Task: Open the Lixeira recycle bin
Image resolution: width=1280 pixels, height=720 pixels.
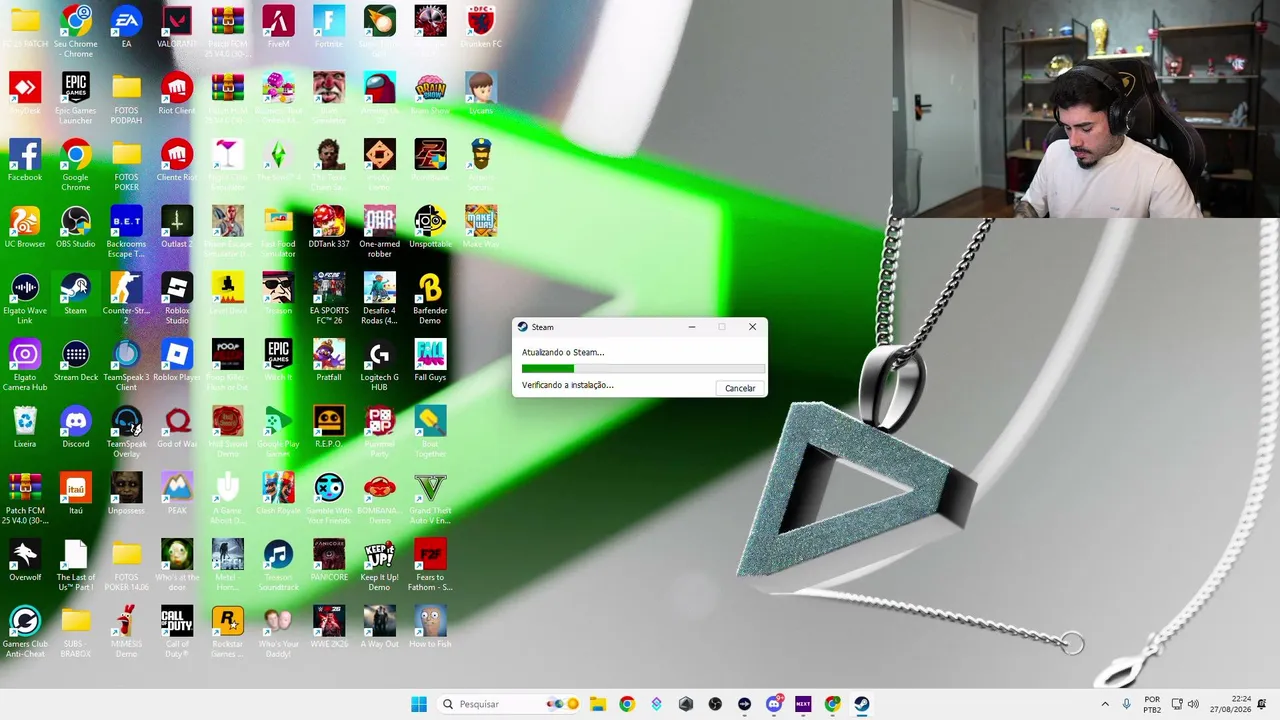Action: click(25, 428)
